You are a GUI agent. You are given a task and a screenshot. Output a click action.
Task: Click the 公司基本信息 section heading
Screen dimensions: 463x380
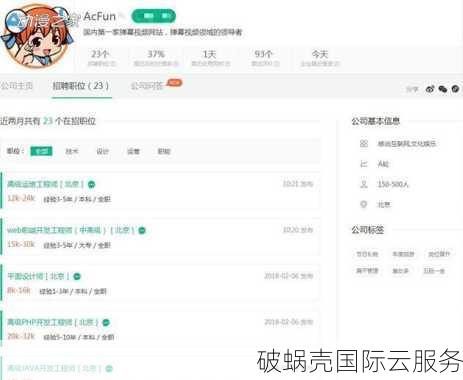[376, 121]
